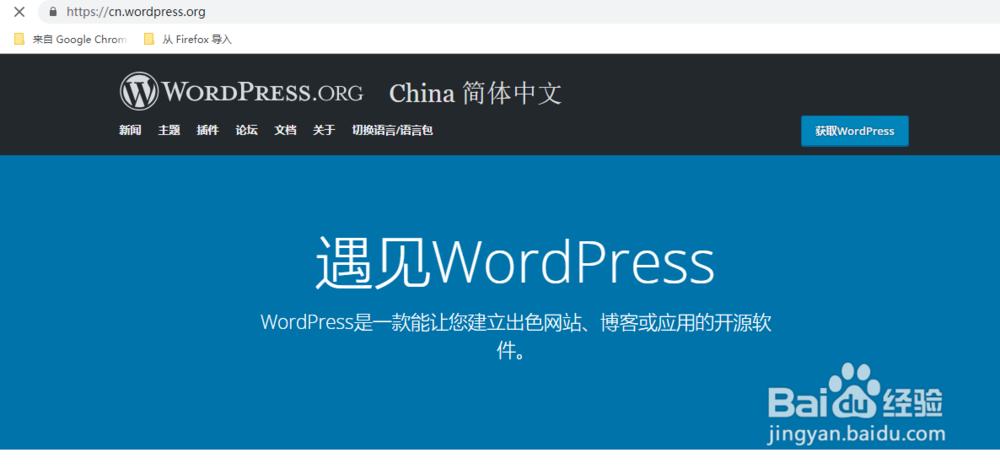Open the 新闻 menu item

(130, 130)
